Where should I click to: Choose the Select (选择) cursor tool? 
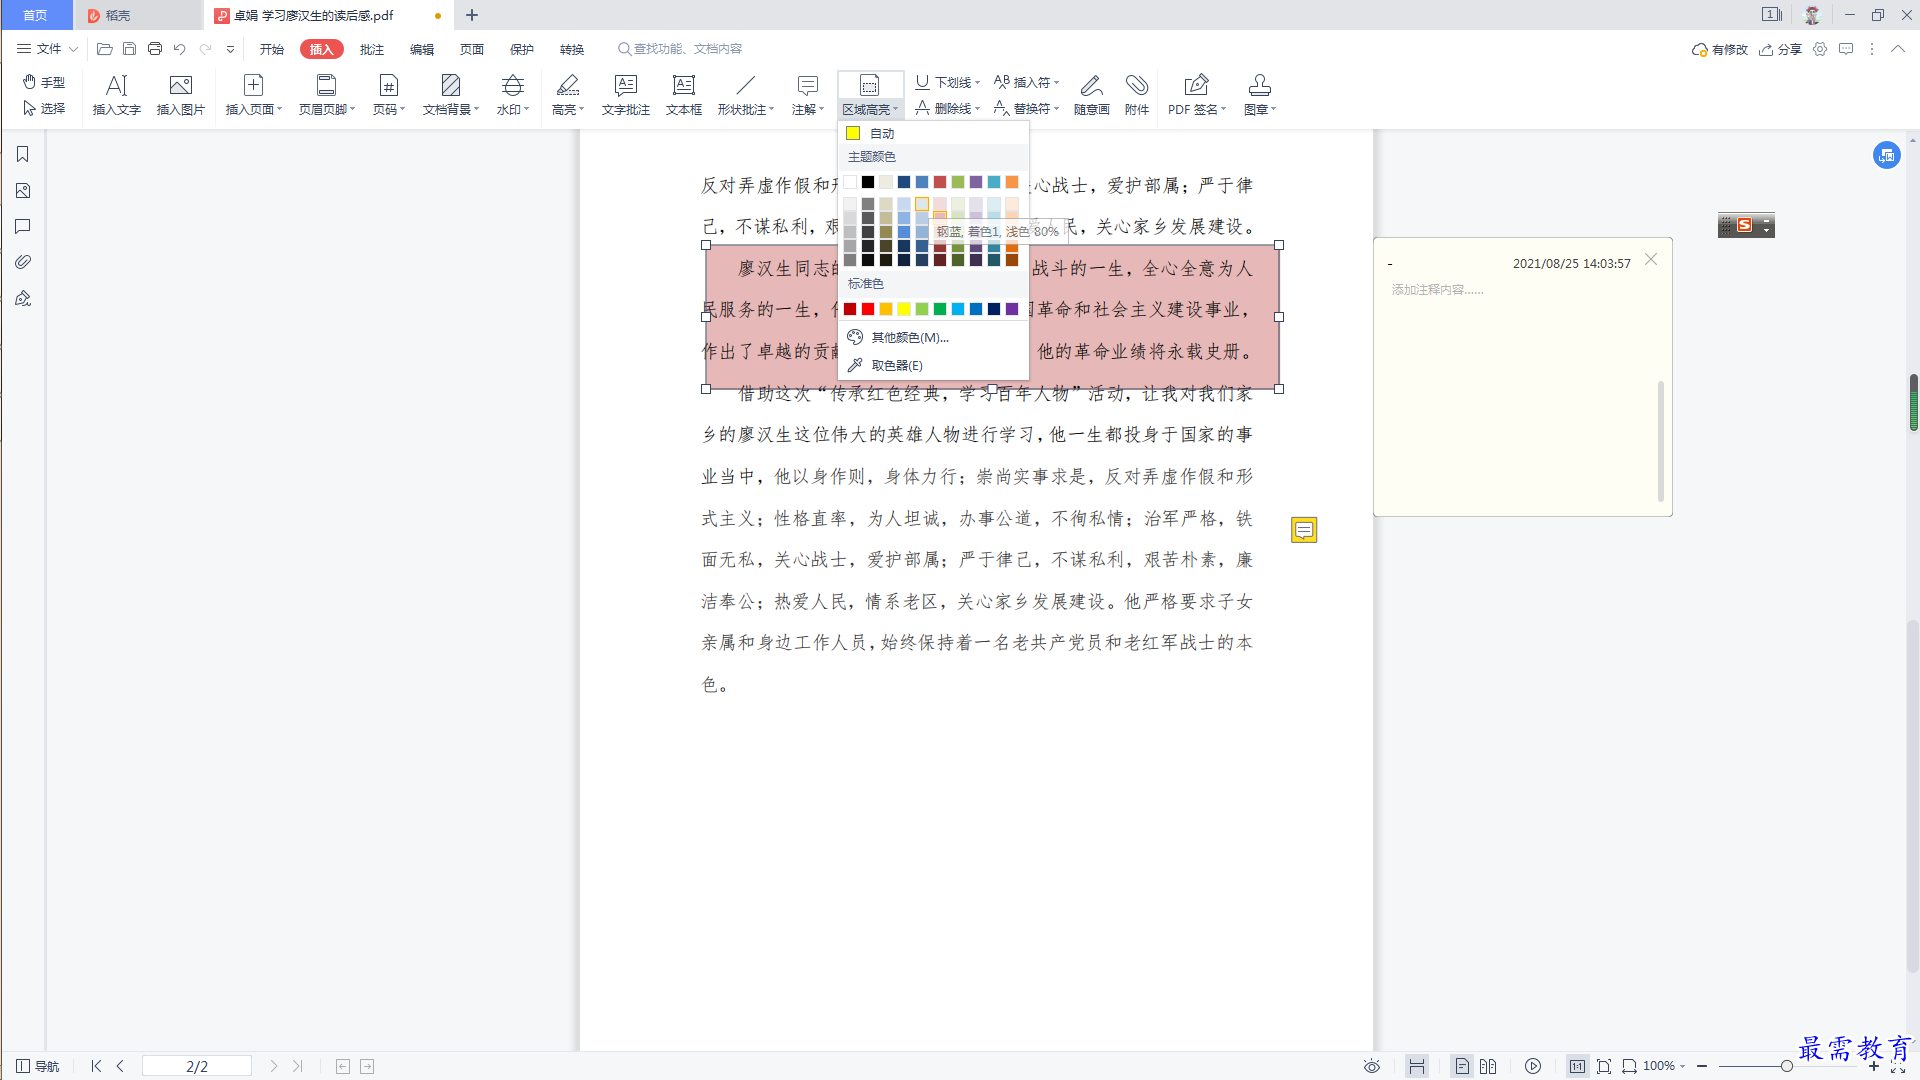point(44,108)
